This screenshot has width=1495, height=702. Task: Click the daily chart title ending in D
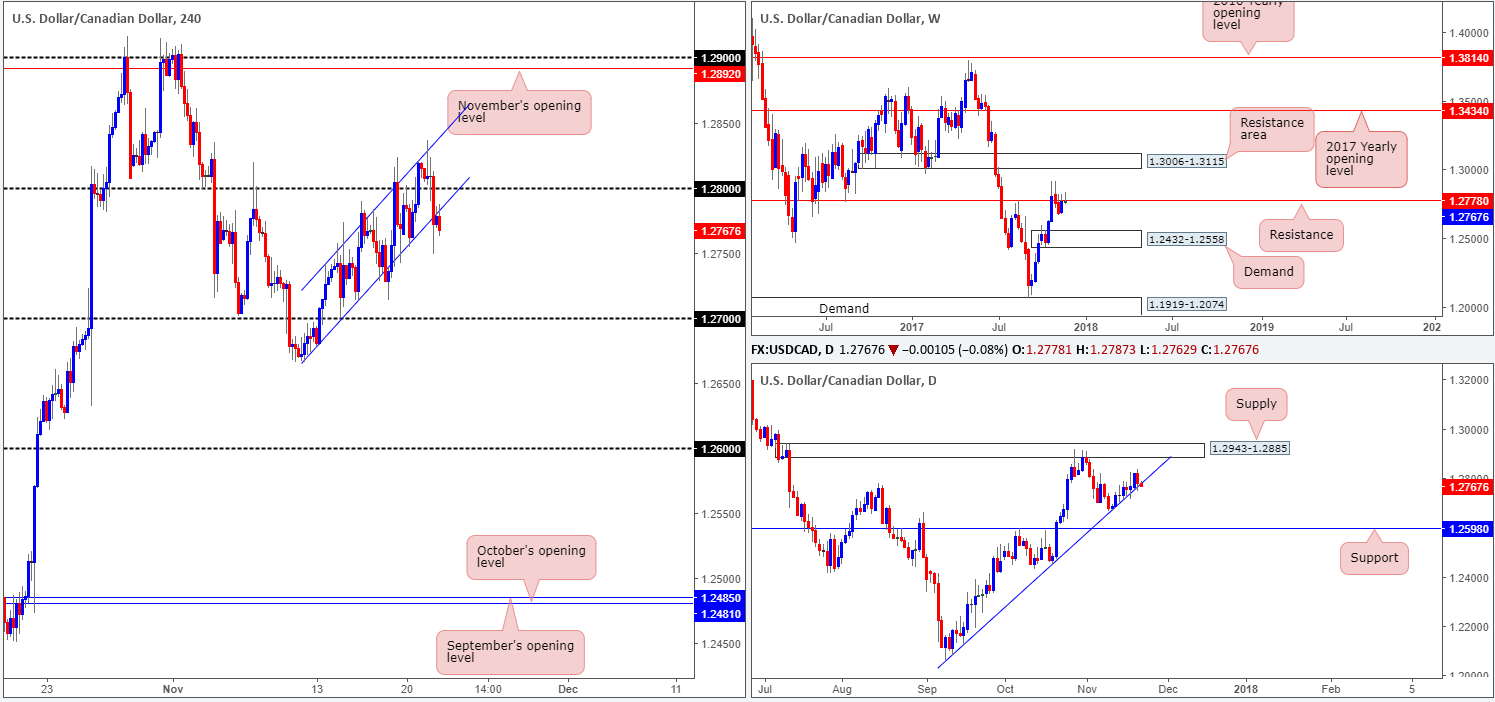tap(848, 381)
